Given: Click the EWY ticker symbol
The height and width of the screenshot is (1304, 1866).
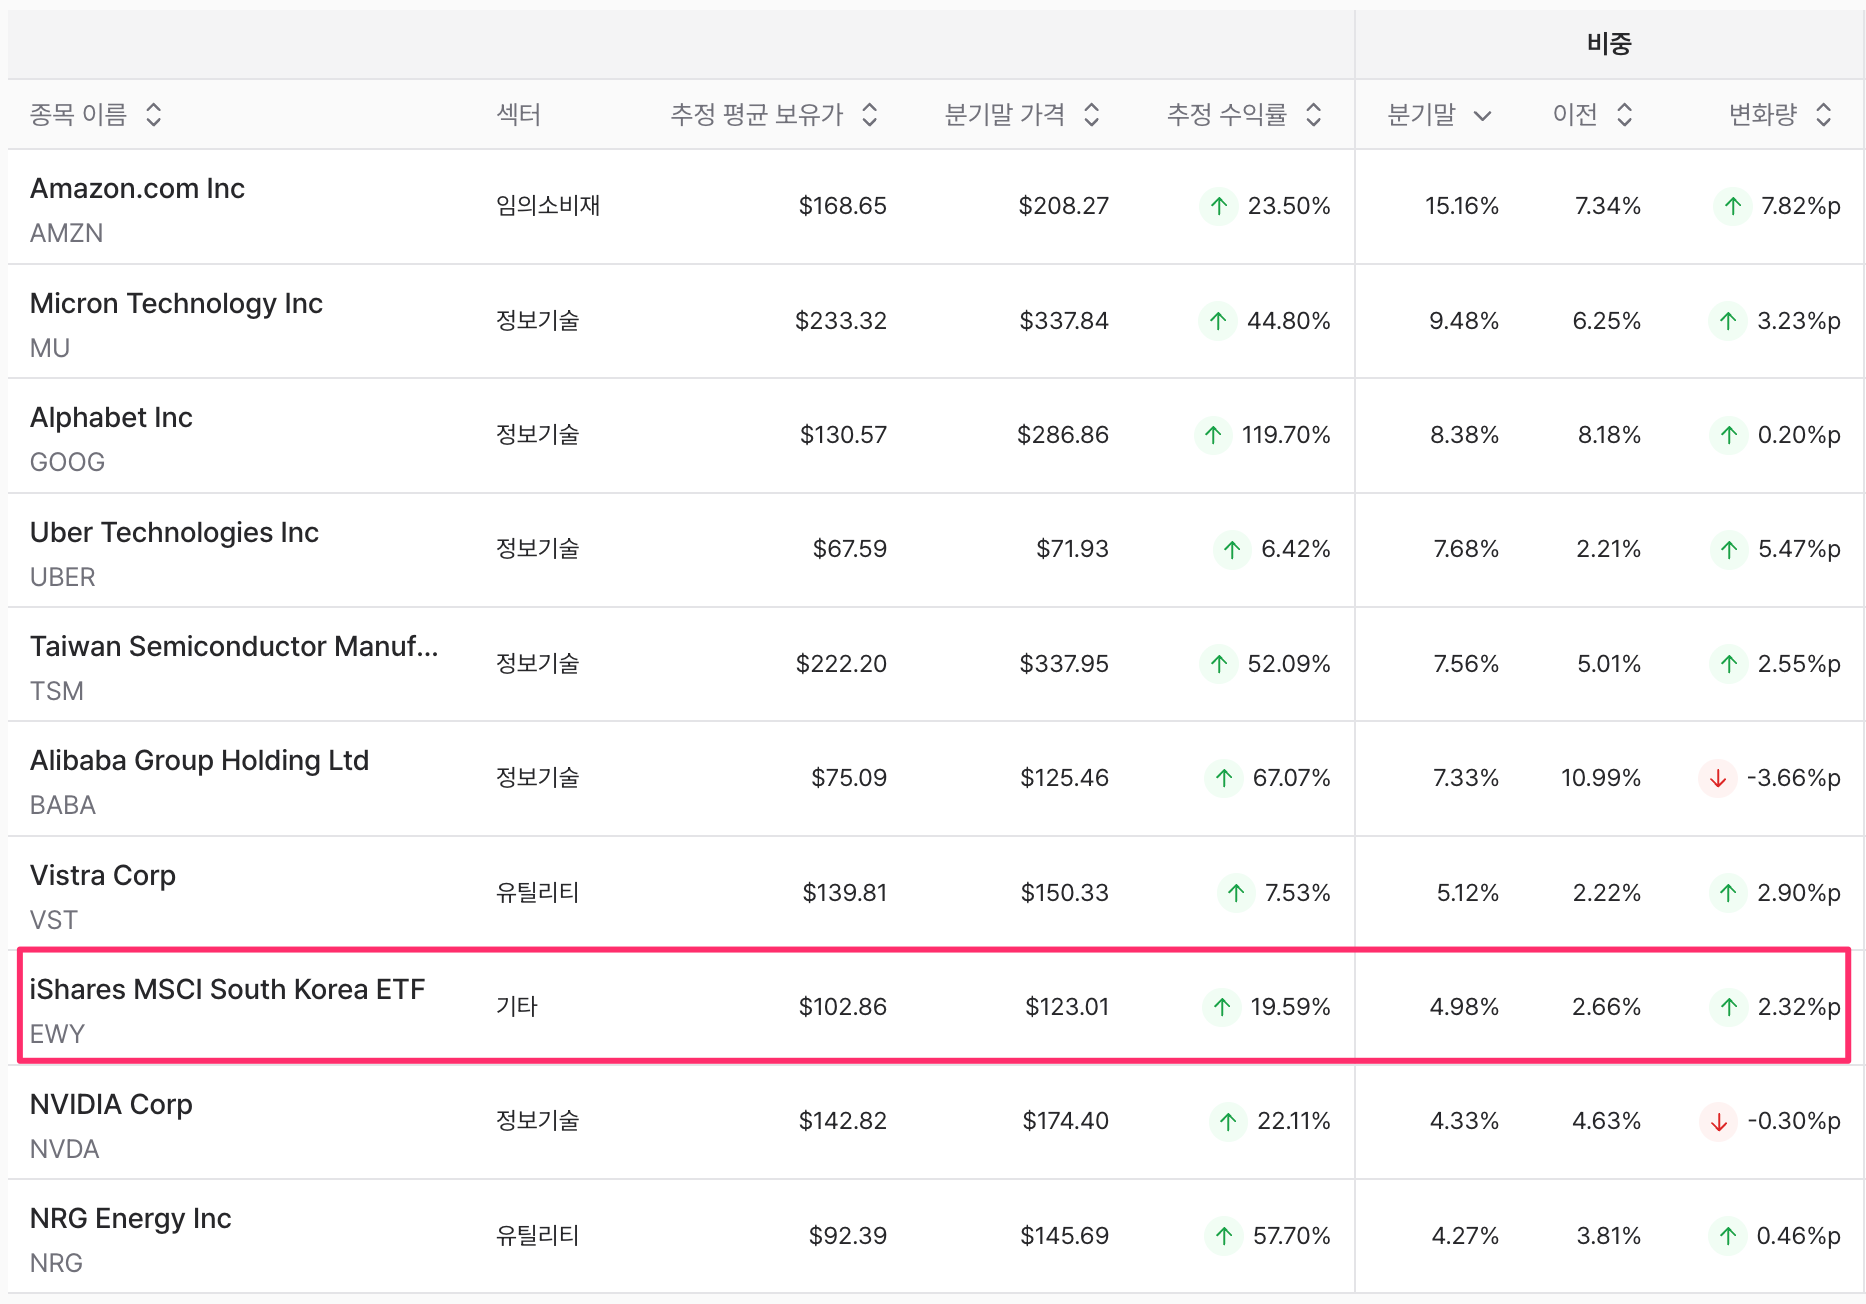Looking at the screenshot, I should coord(57,1034).
